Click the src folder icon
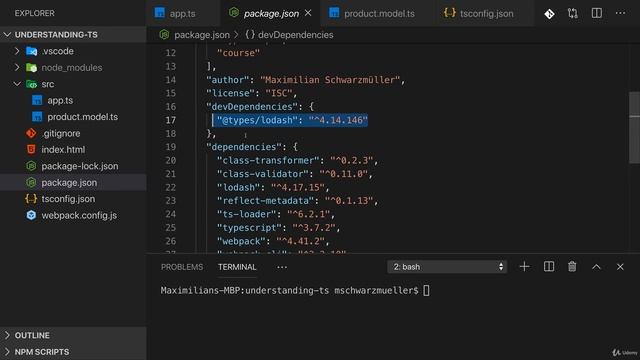The height and width of the screenshot is (360, 640). tap(31, 84)
